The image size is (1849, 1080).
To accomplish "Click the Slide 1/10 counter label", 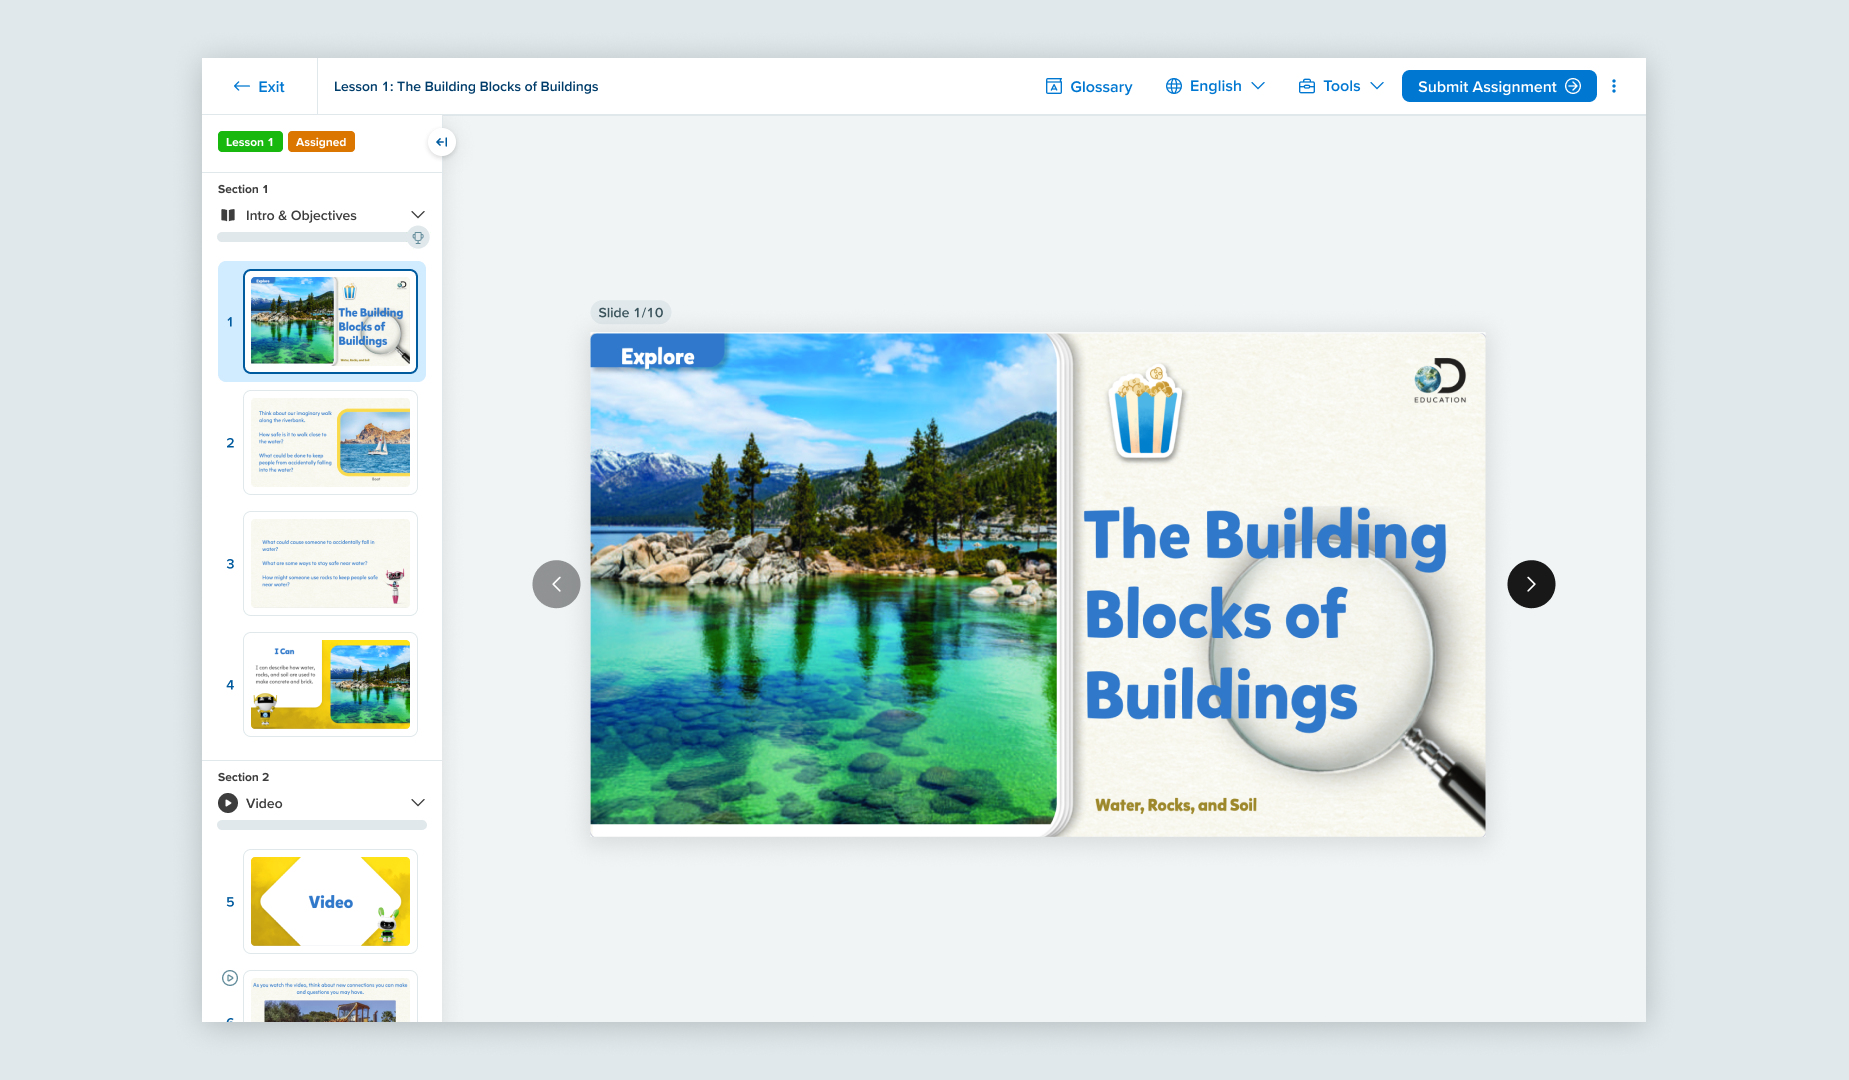I will 631,313.
